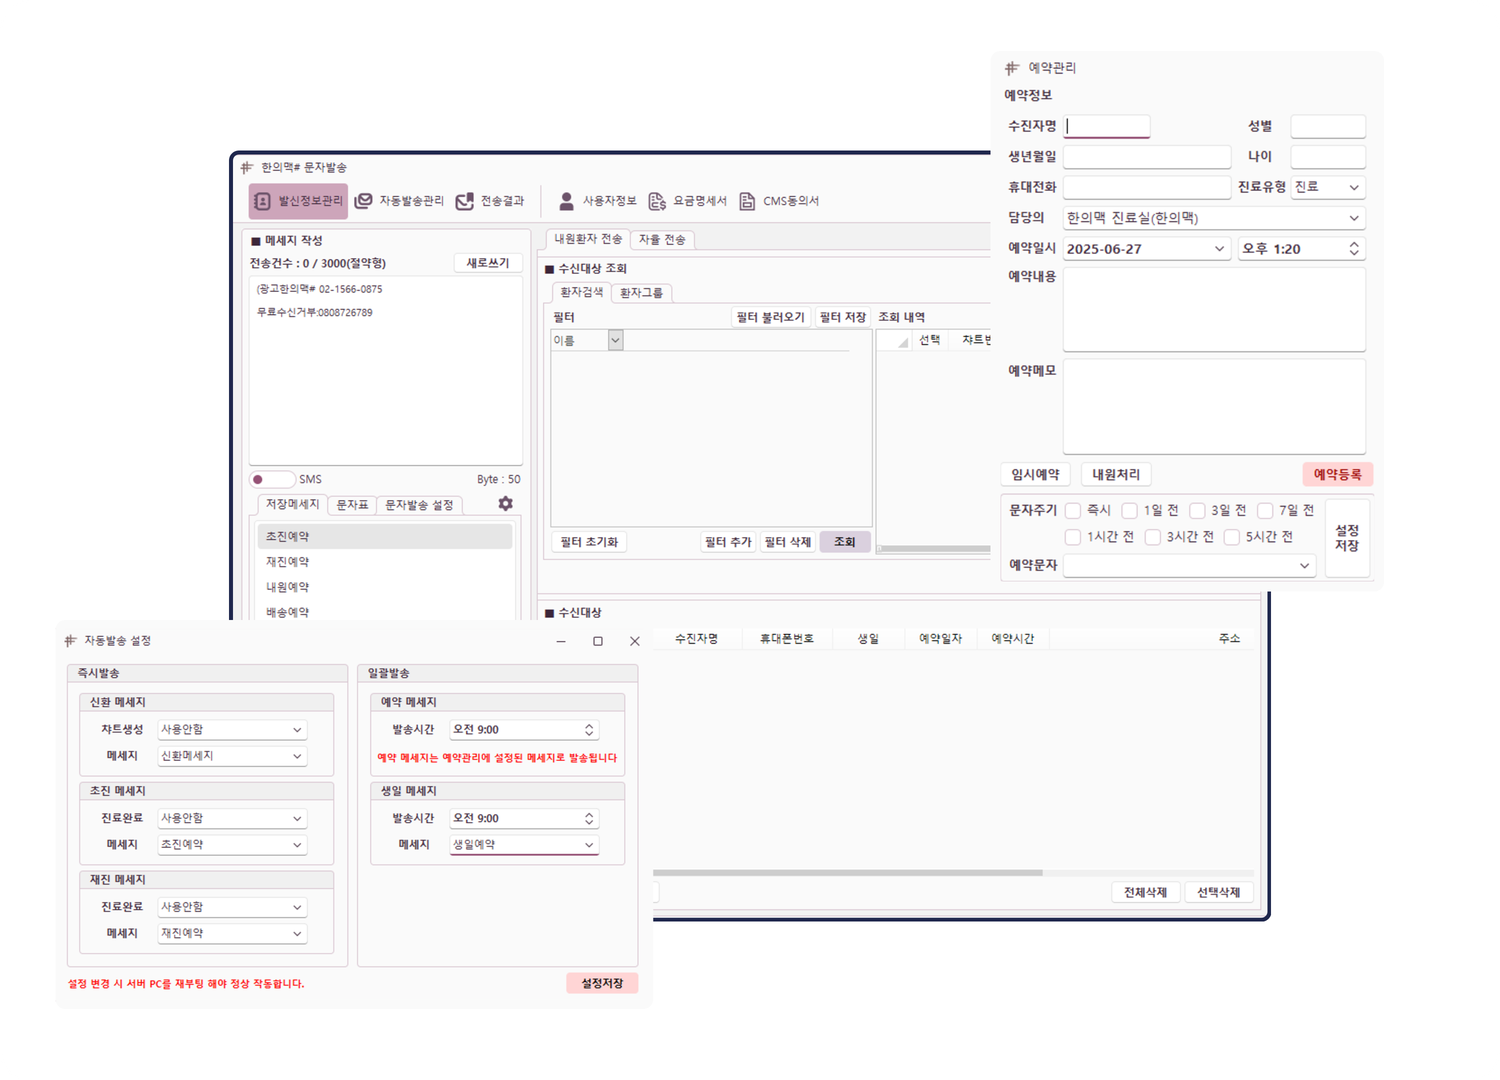Switch to the 저장메세지 tab
Image resolution: width=1500 pixels, height=1080 pixels.
292,505
